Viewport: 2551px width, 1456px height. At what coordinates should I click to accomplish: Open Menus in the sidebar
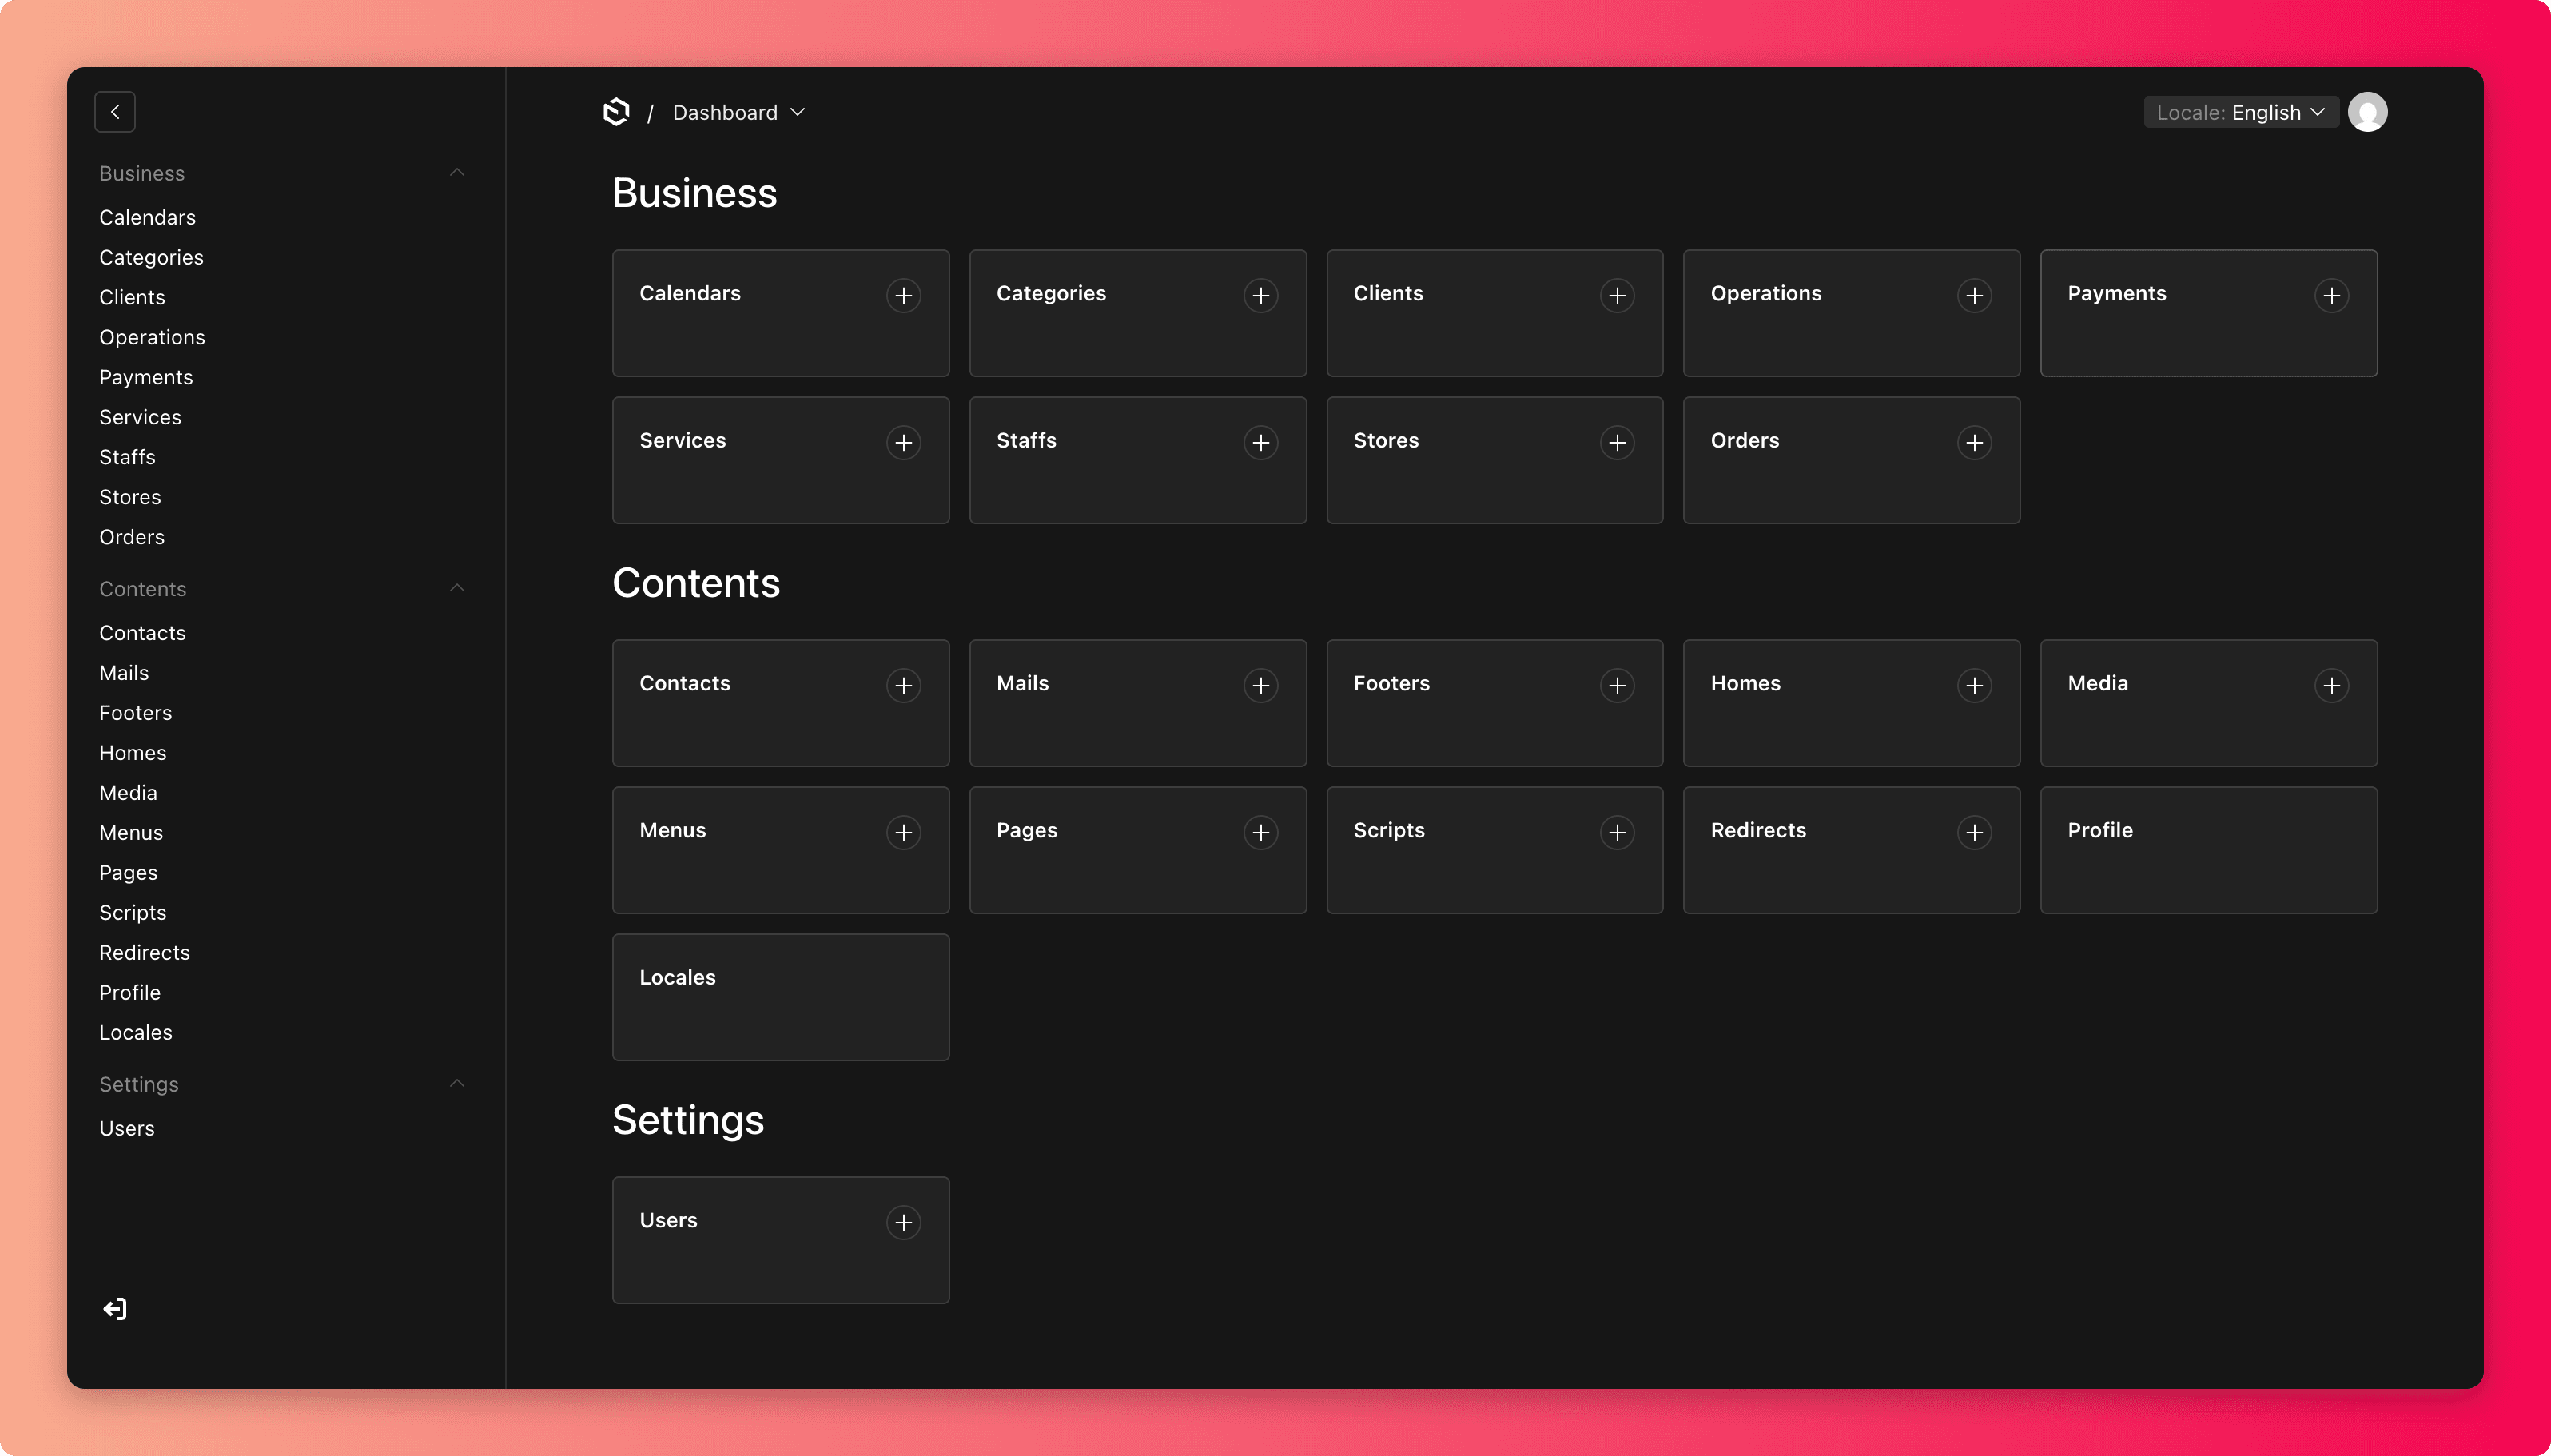pyautogui.click(x=131, y=833)
